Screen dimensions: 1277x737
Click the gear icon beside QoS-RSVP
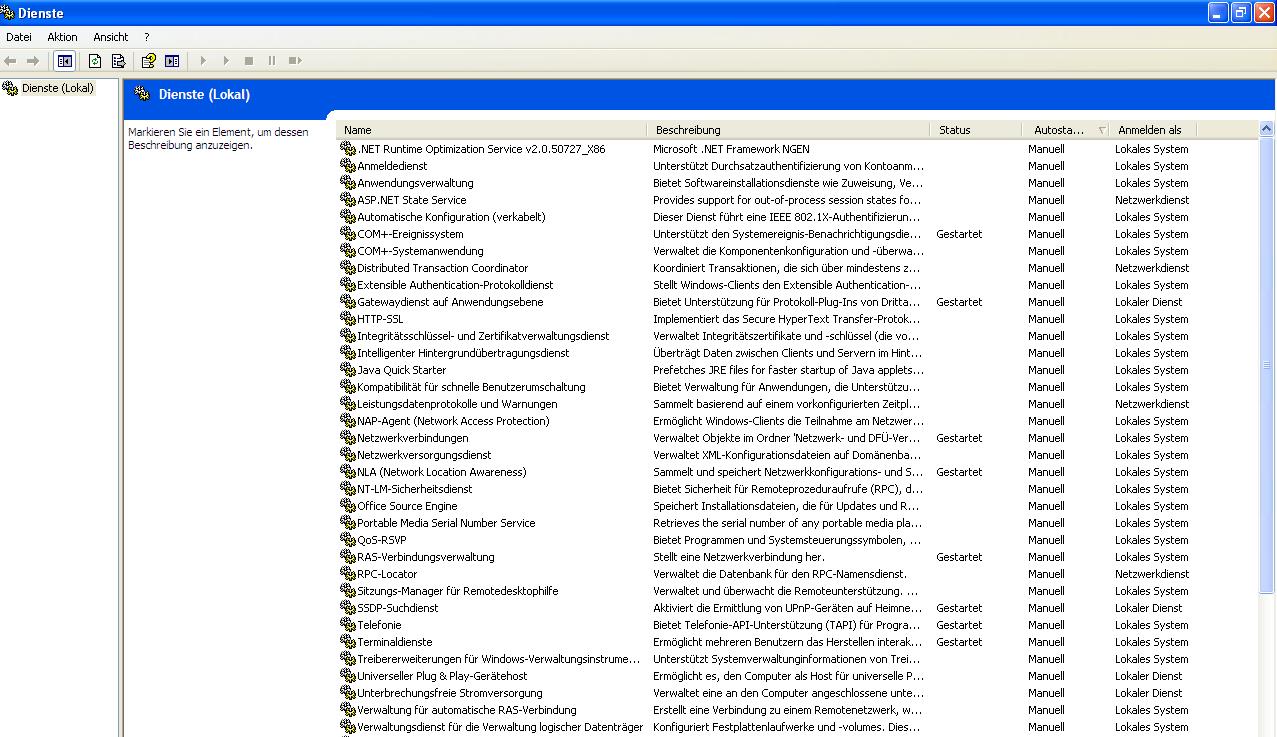click(x=348, y=540)
